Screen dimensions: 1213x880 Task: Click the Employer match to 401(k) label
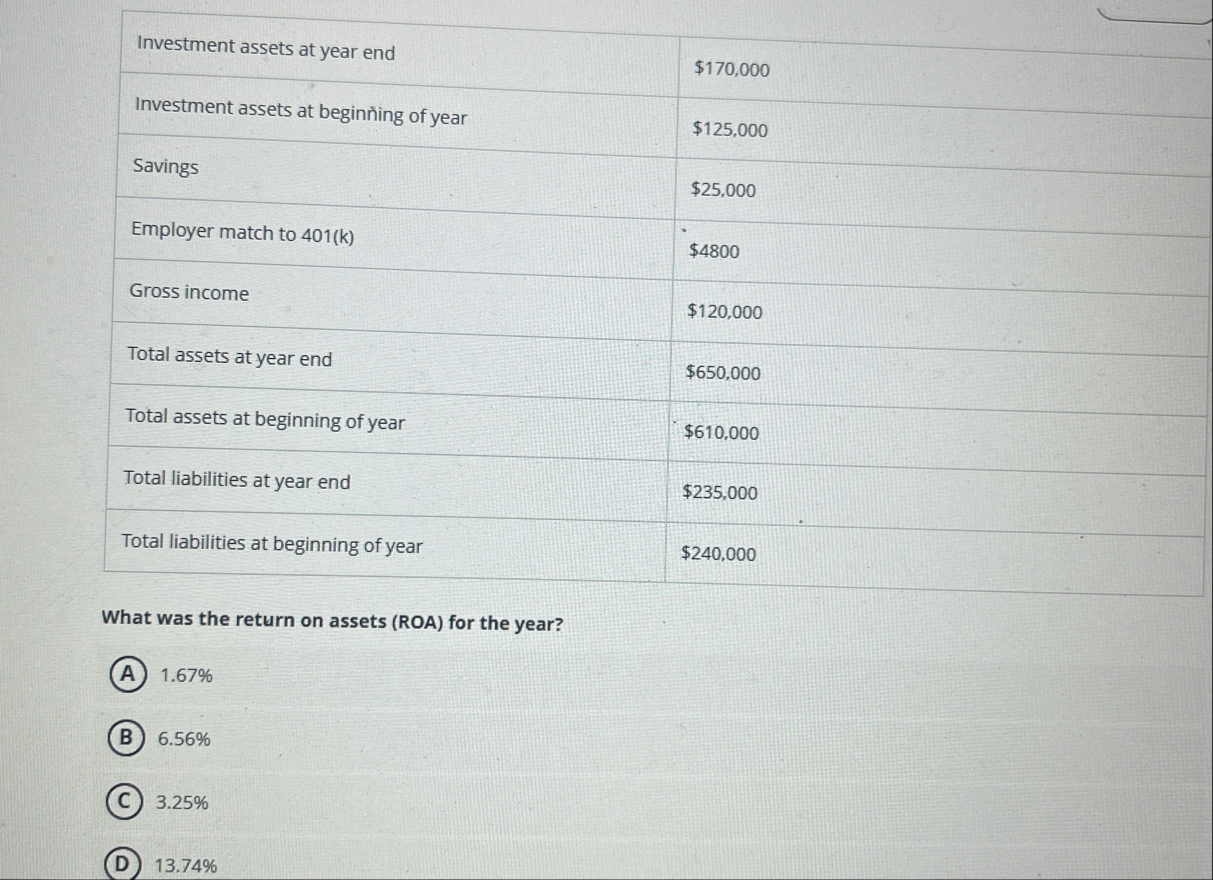click(244, 232)
